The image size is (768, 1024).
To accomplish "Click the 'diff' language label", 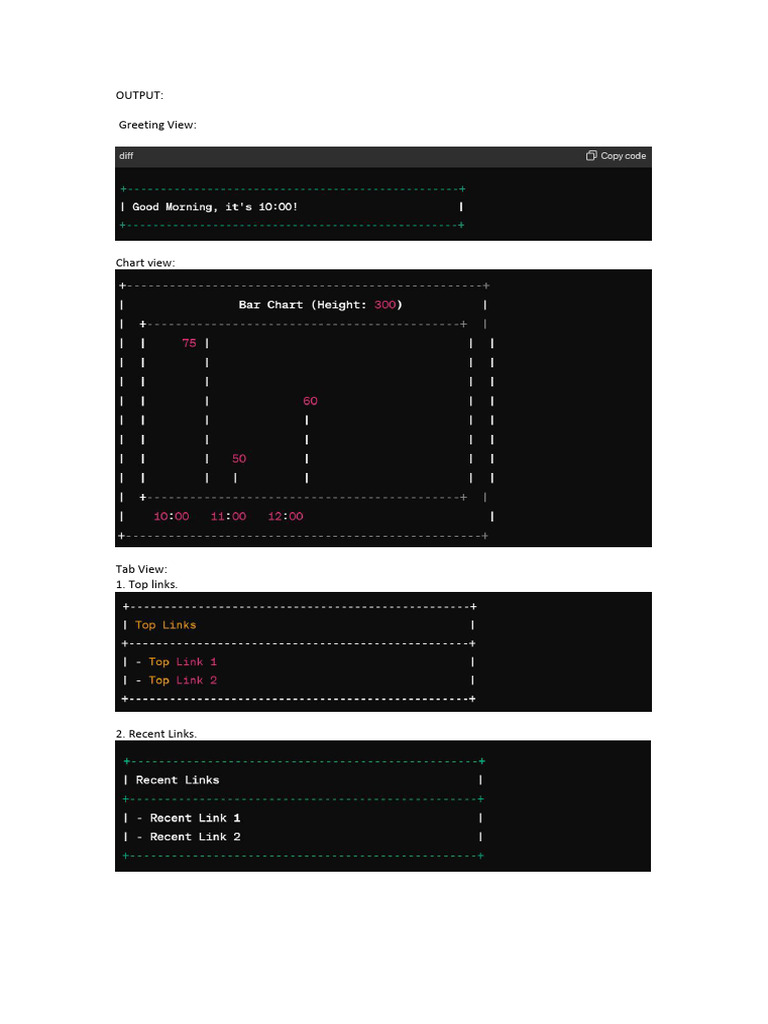I will [126, 156].
